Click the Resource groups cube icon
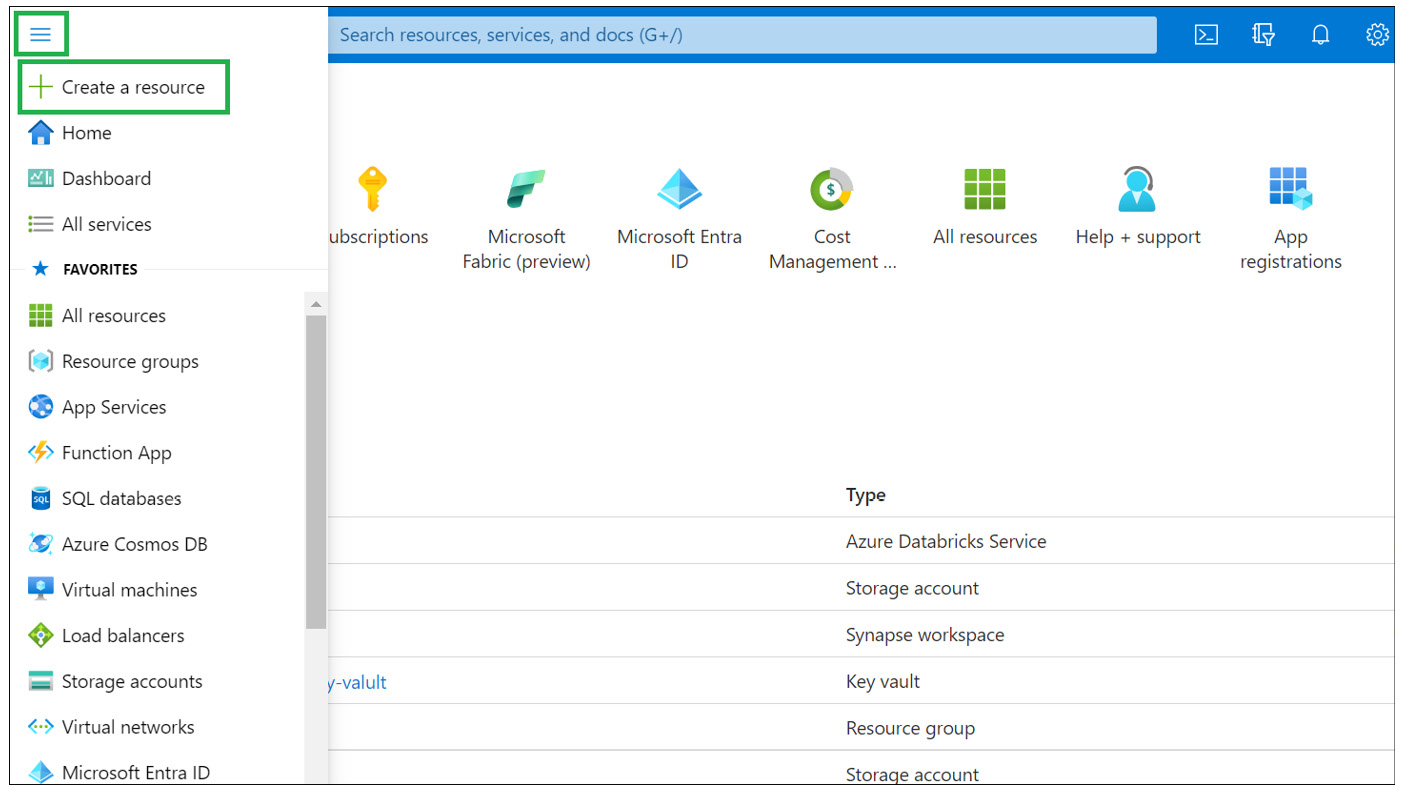Screen dimensions: 1405x790 (x=41, y=362)
